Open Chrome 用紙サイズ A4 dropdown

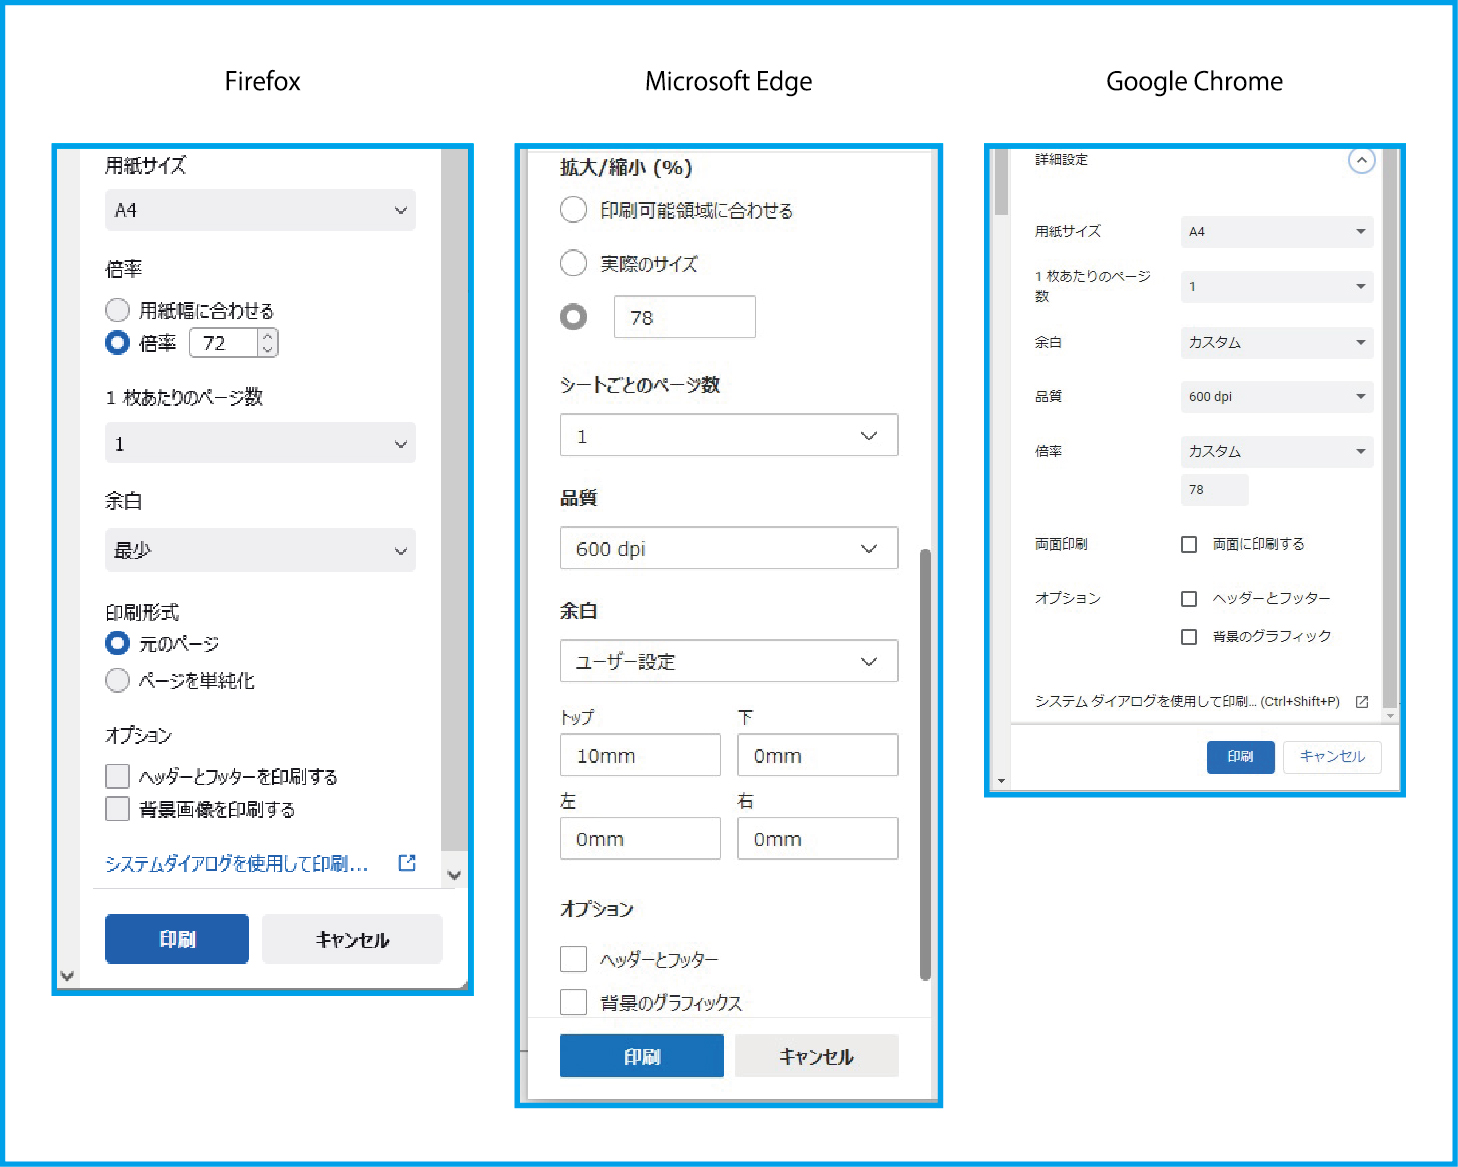1277,231
